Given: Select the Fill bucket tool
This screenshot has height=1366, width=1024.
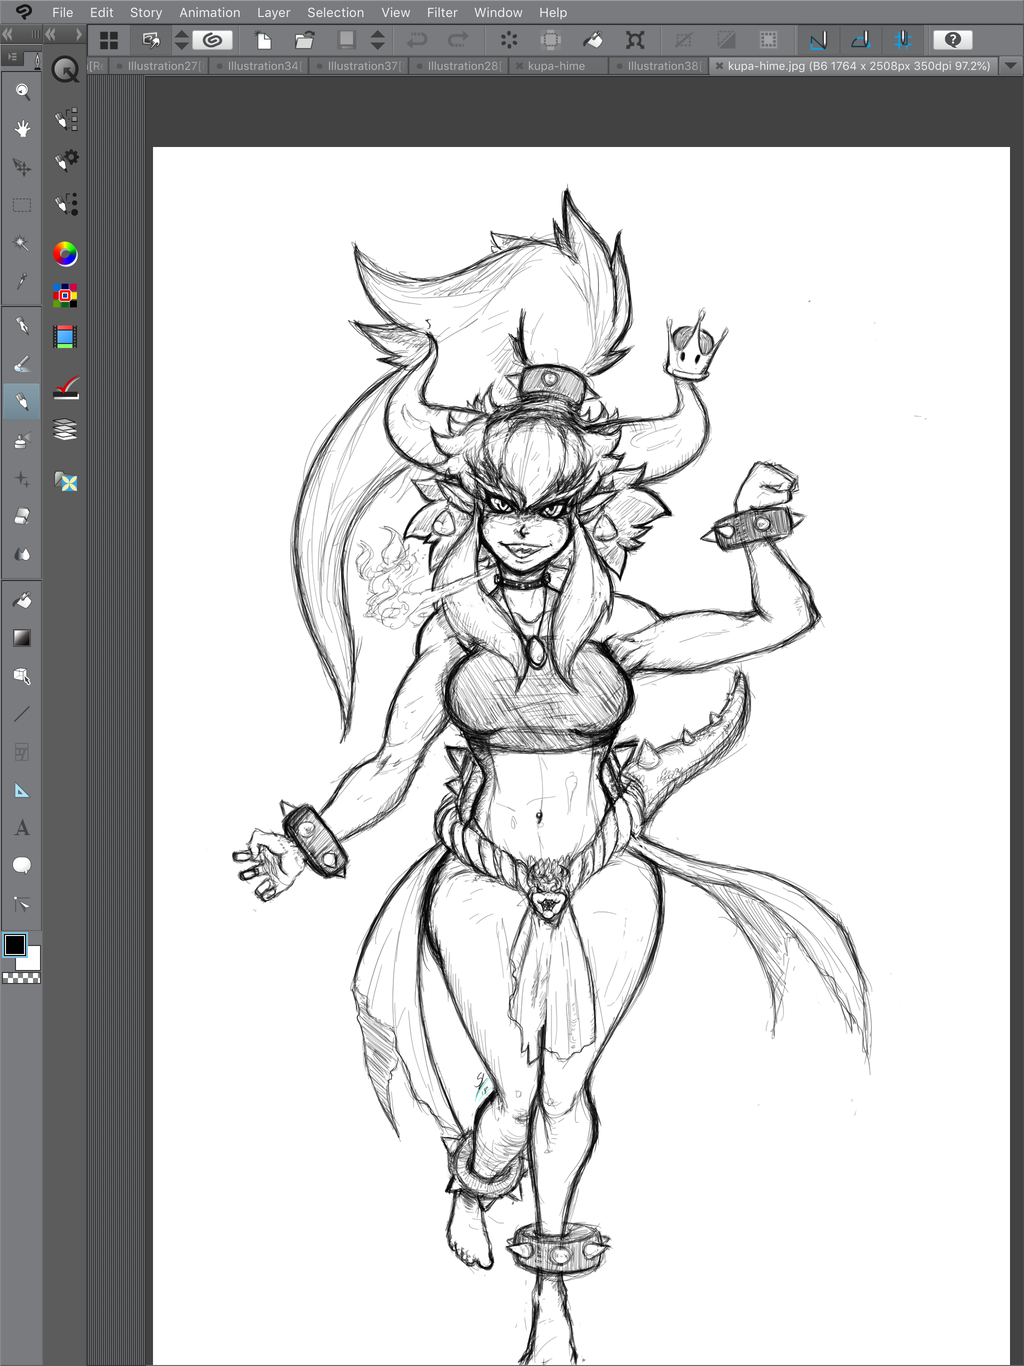Looking at the screenshot, I should [22, 600].
